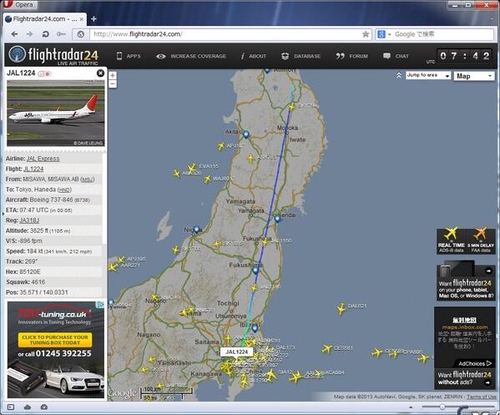Open the APPS menu

(x=129, y=56)
